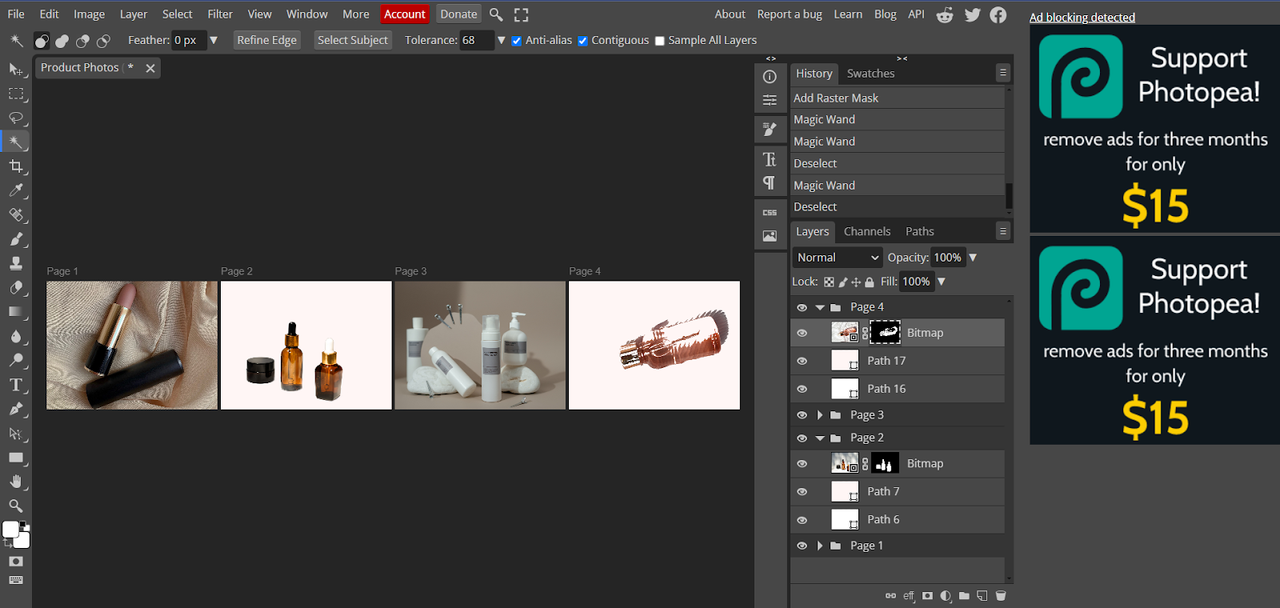
Task: Hide the Path 17 layer
Action: coord(801,361)
